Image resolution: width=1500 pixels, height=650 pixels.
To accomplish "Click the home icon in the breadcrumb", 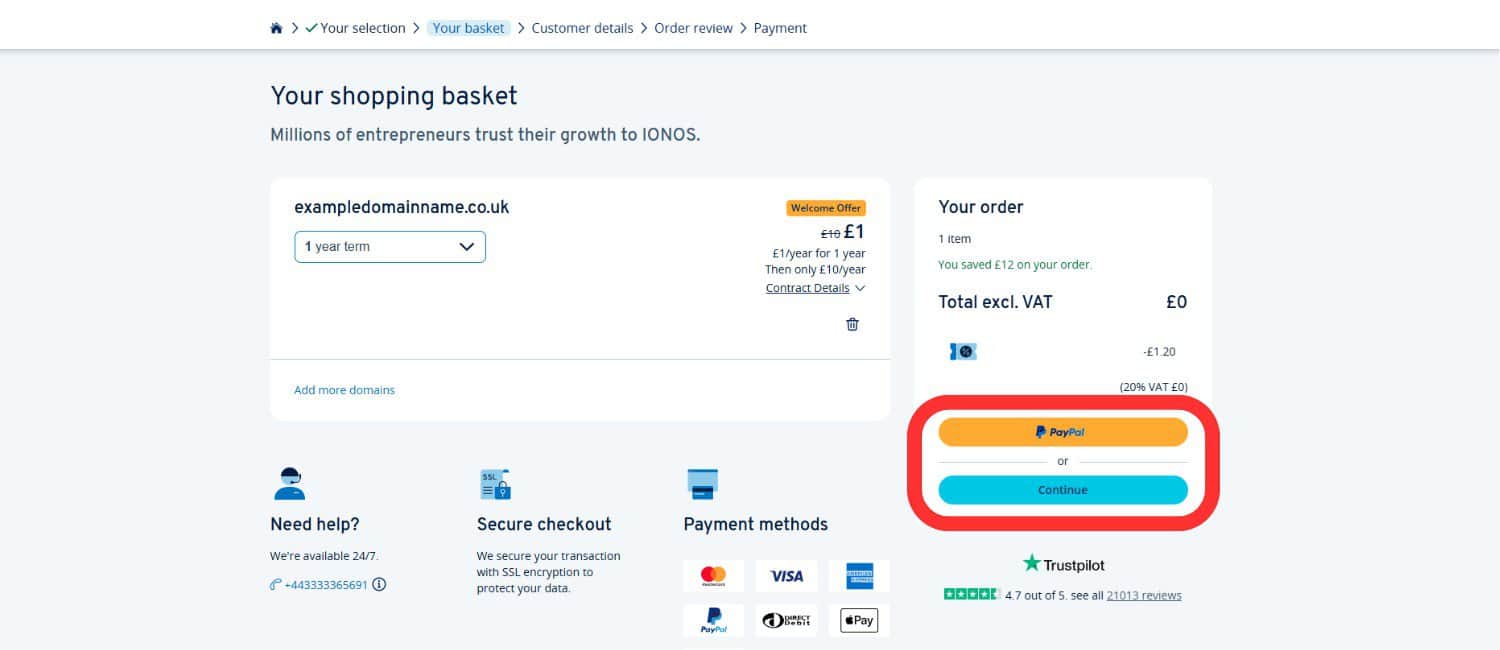I will 275,27.
